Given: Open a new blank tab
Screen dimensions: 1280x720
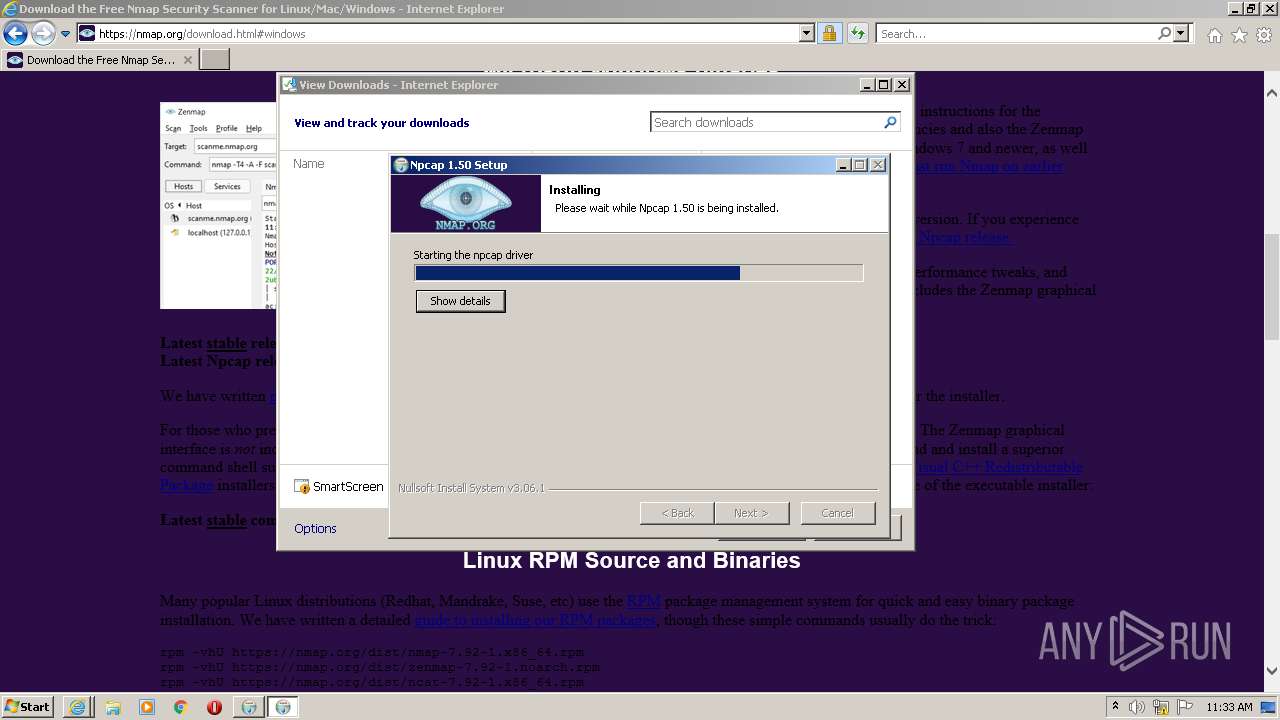Looking at the screenshot, I should [215, 60].
